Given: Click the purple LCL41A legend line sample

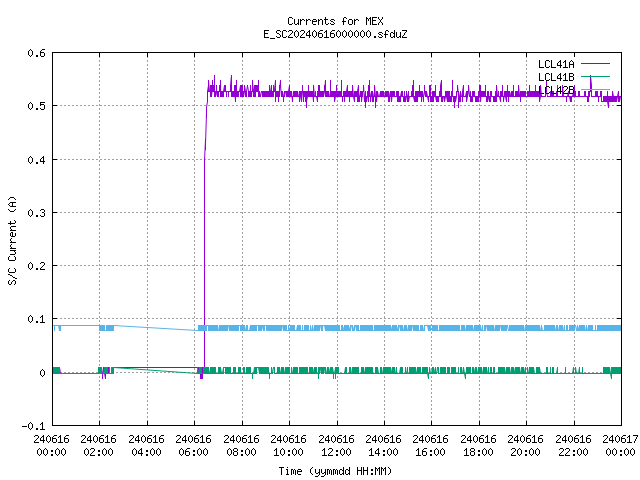Looking at the screenshot, I should (x=595, y=64).
